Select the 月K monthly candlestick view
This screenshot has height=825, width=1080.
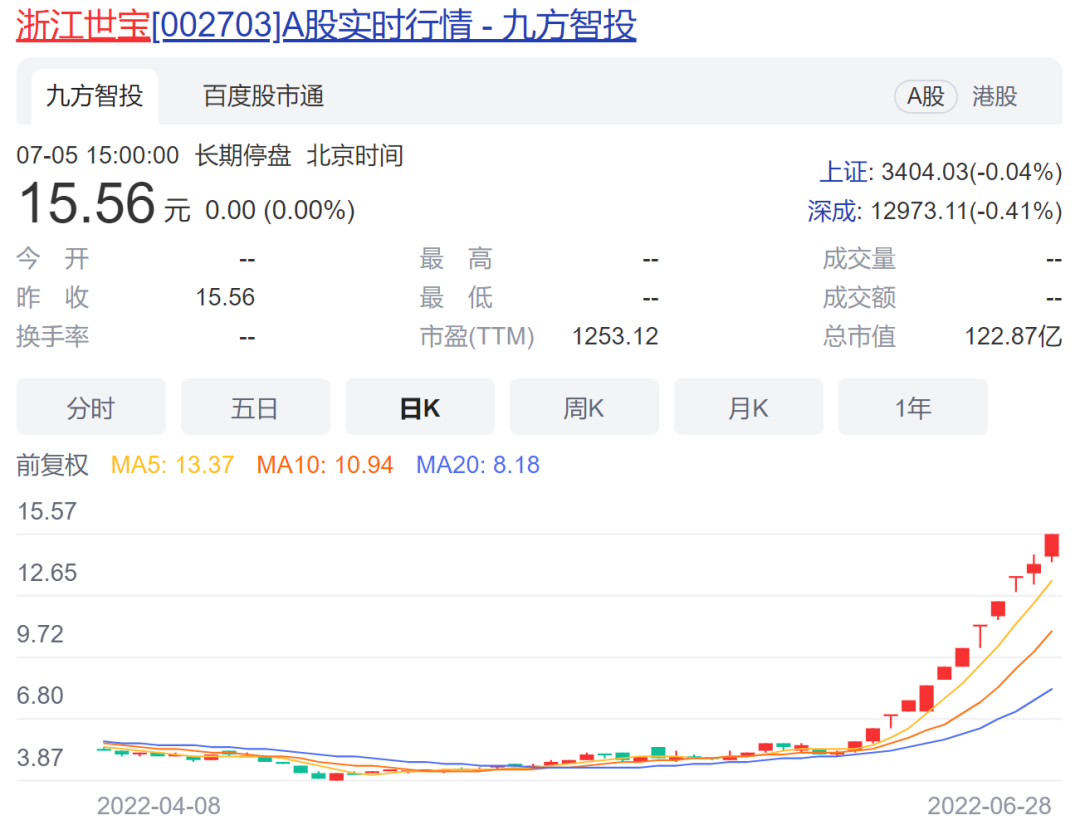point(748,408)
